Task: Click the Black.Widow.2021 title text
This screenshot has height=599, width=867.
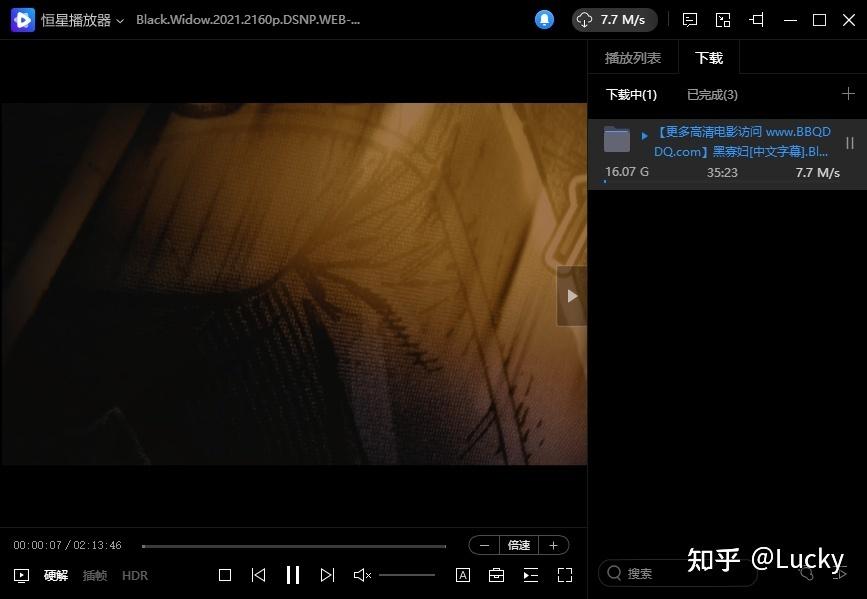Action: [x=248, y=20]
